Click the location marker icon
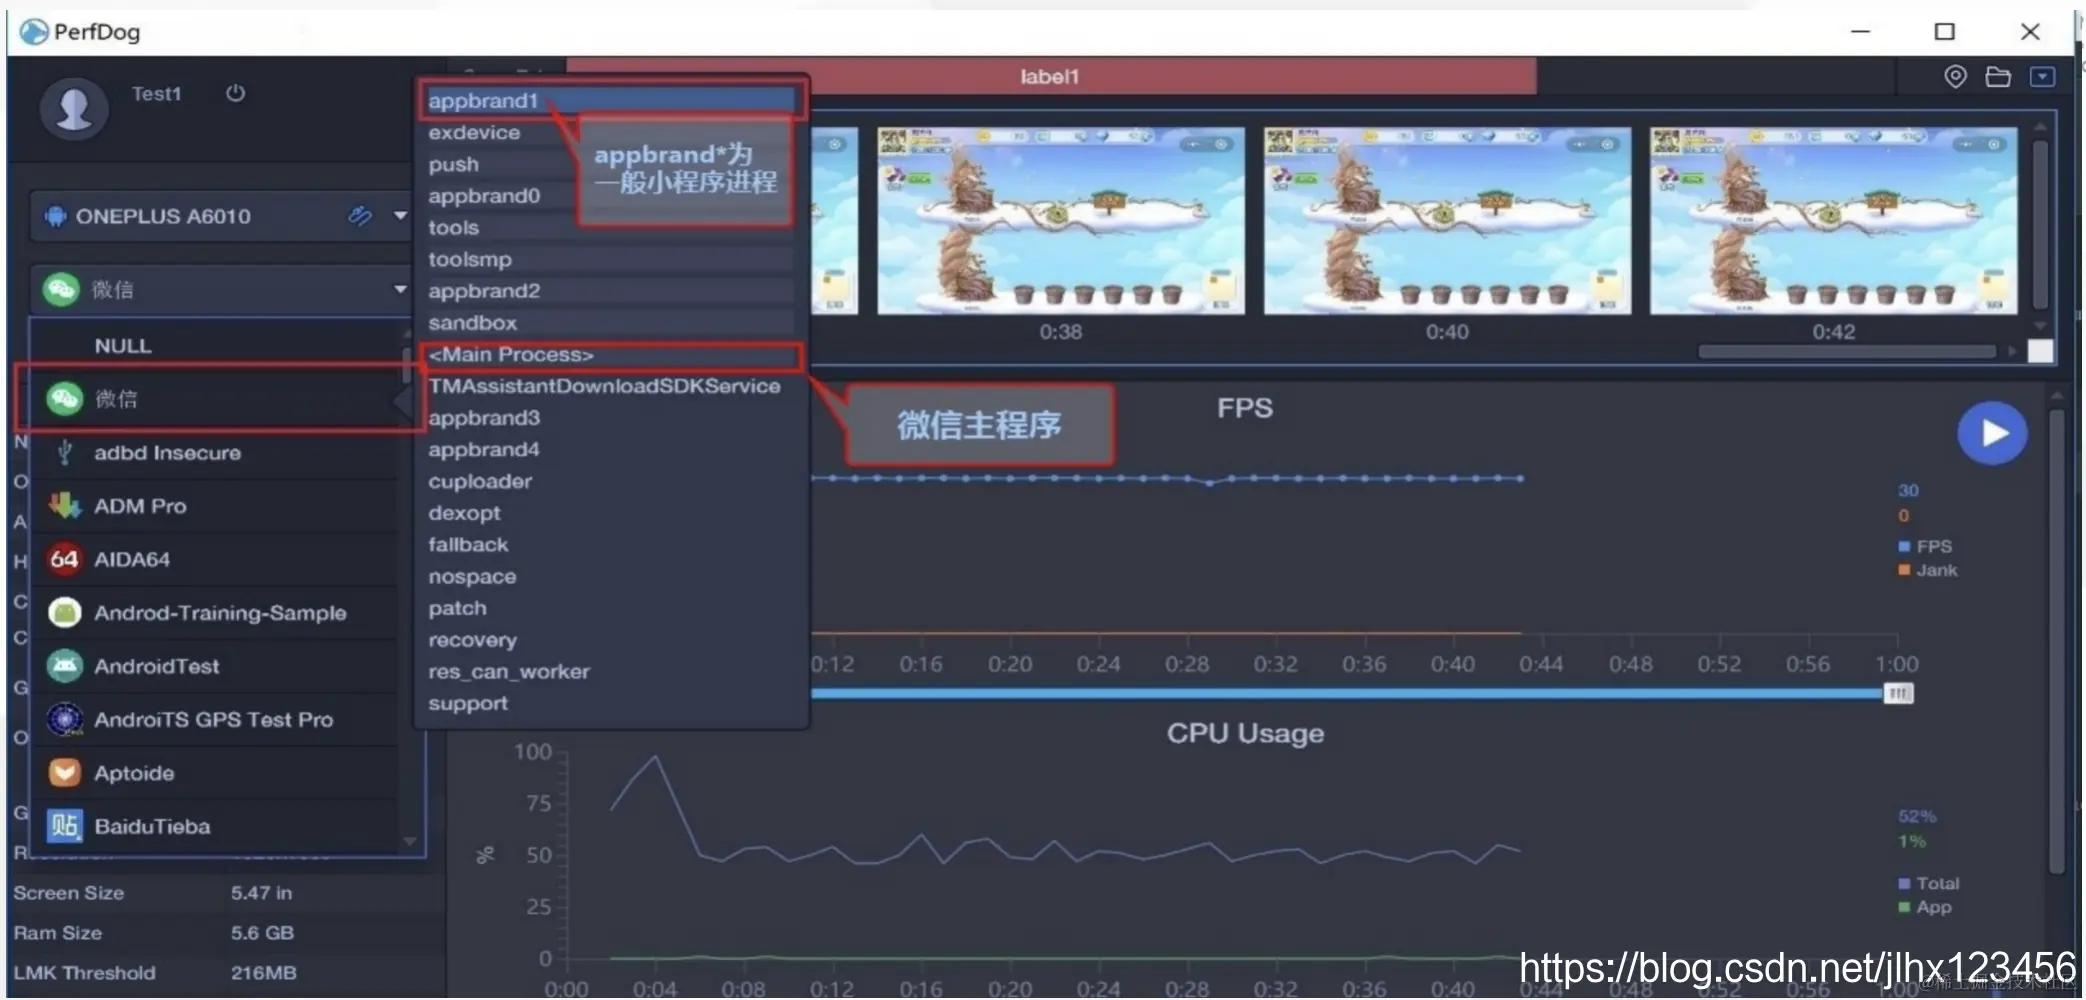Image resolution: width=2086 pixels, height=1000 pixels. [x=1955, y=76]
